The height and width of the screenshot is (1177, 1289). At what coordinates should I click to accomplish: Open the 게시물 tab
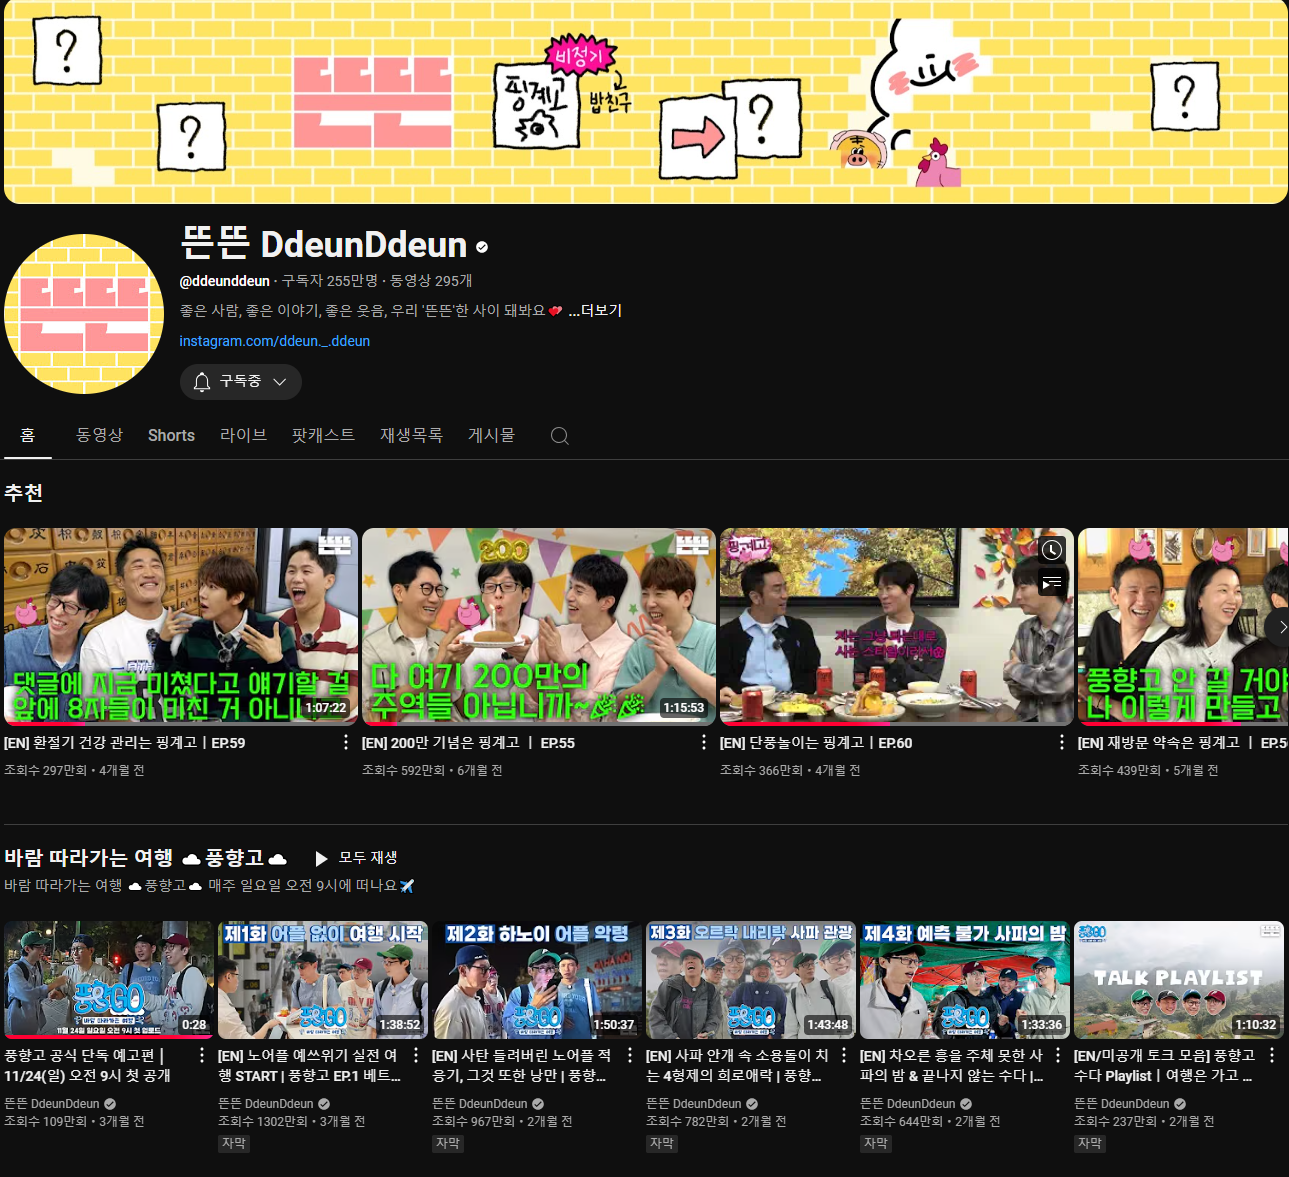491,435
